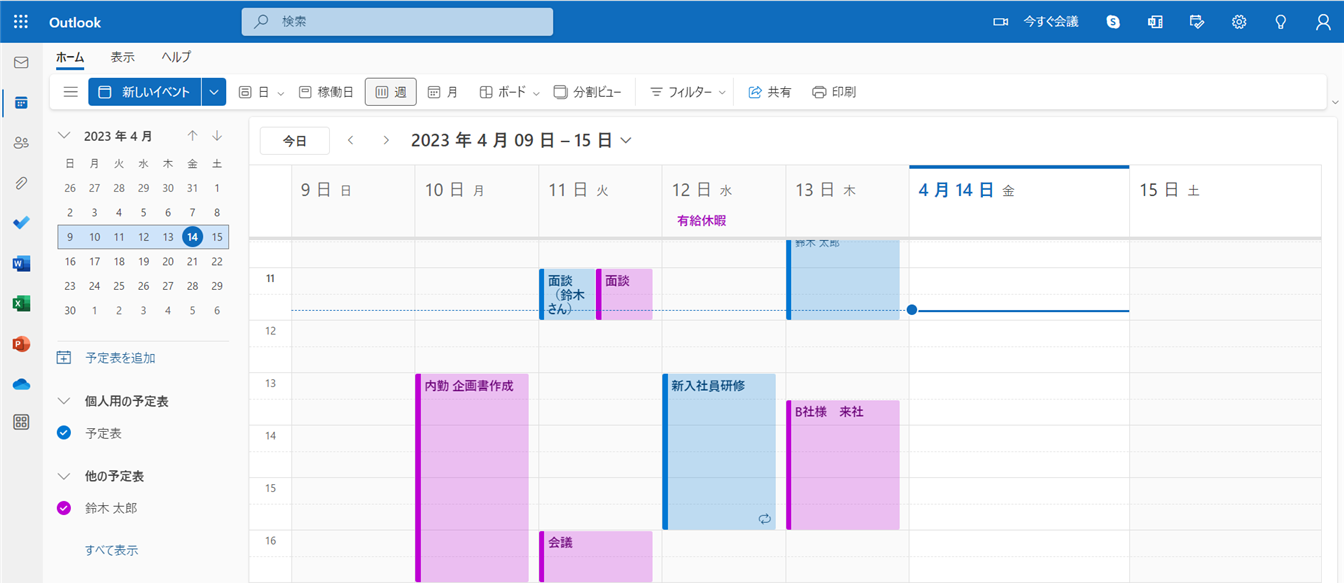
Task: Switch to the 表示 tab
Action: 123,57
